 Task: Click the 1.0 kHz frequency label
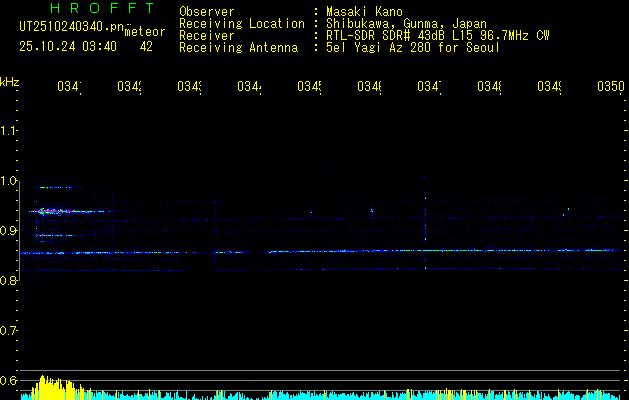[9, 181]
